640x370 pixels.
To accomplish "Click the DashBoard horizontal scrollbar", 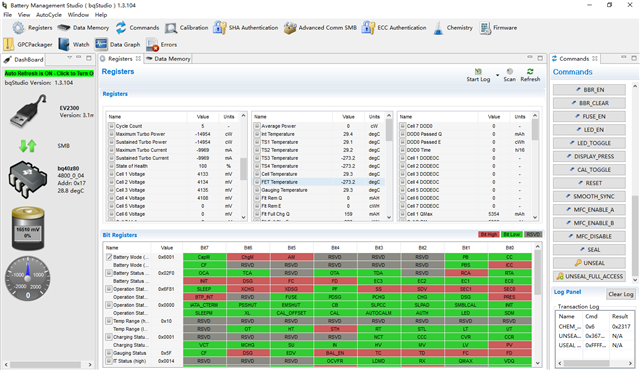I will point(49,364).
